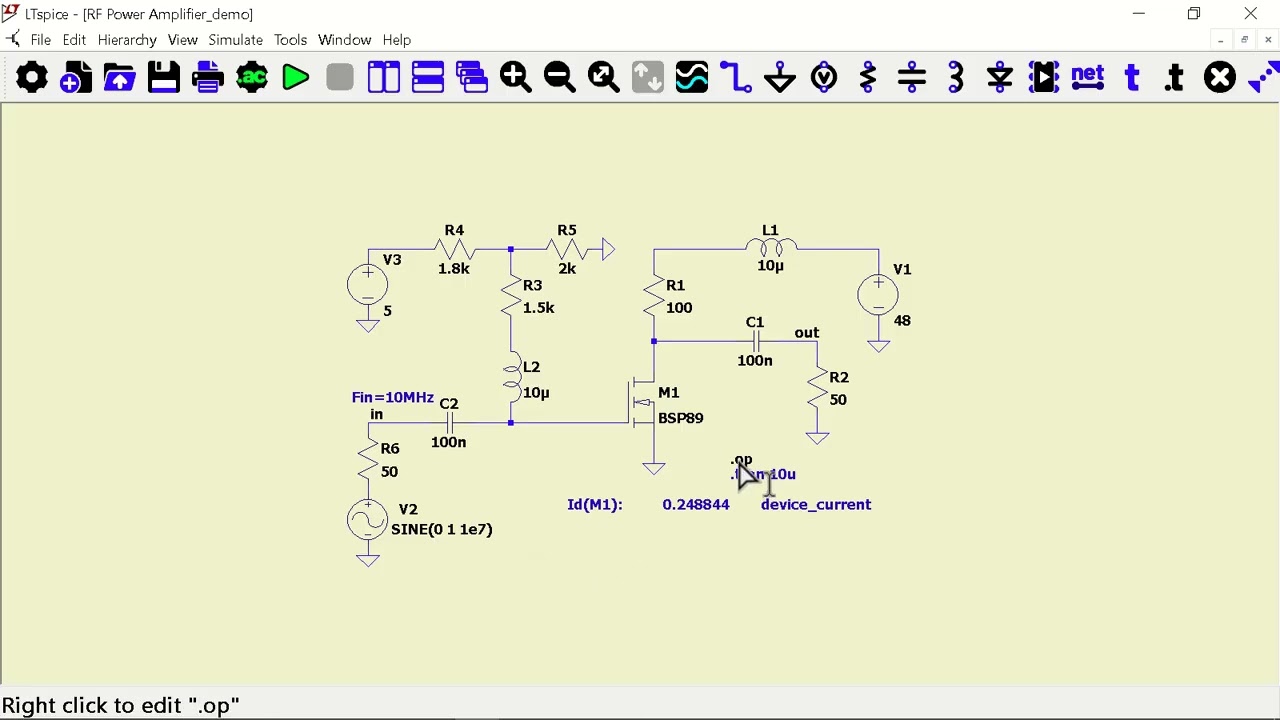Open the Tools menu
The image size is (1280, 720).
290,40
